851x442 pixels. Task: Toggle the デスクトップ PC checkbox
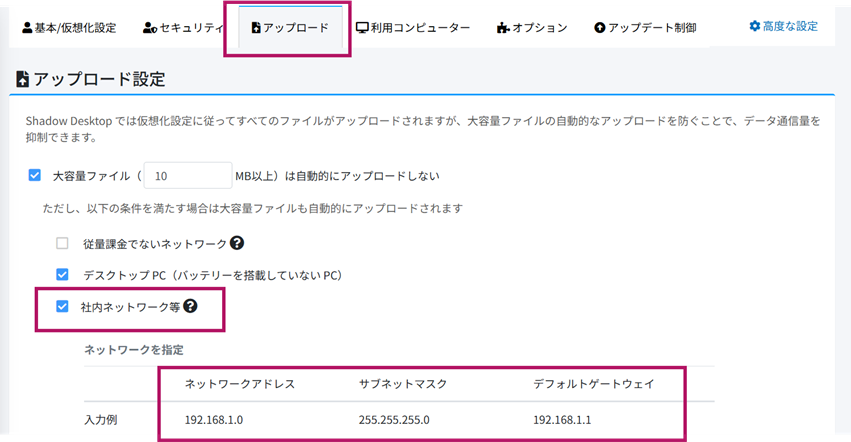click(63, 274)
